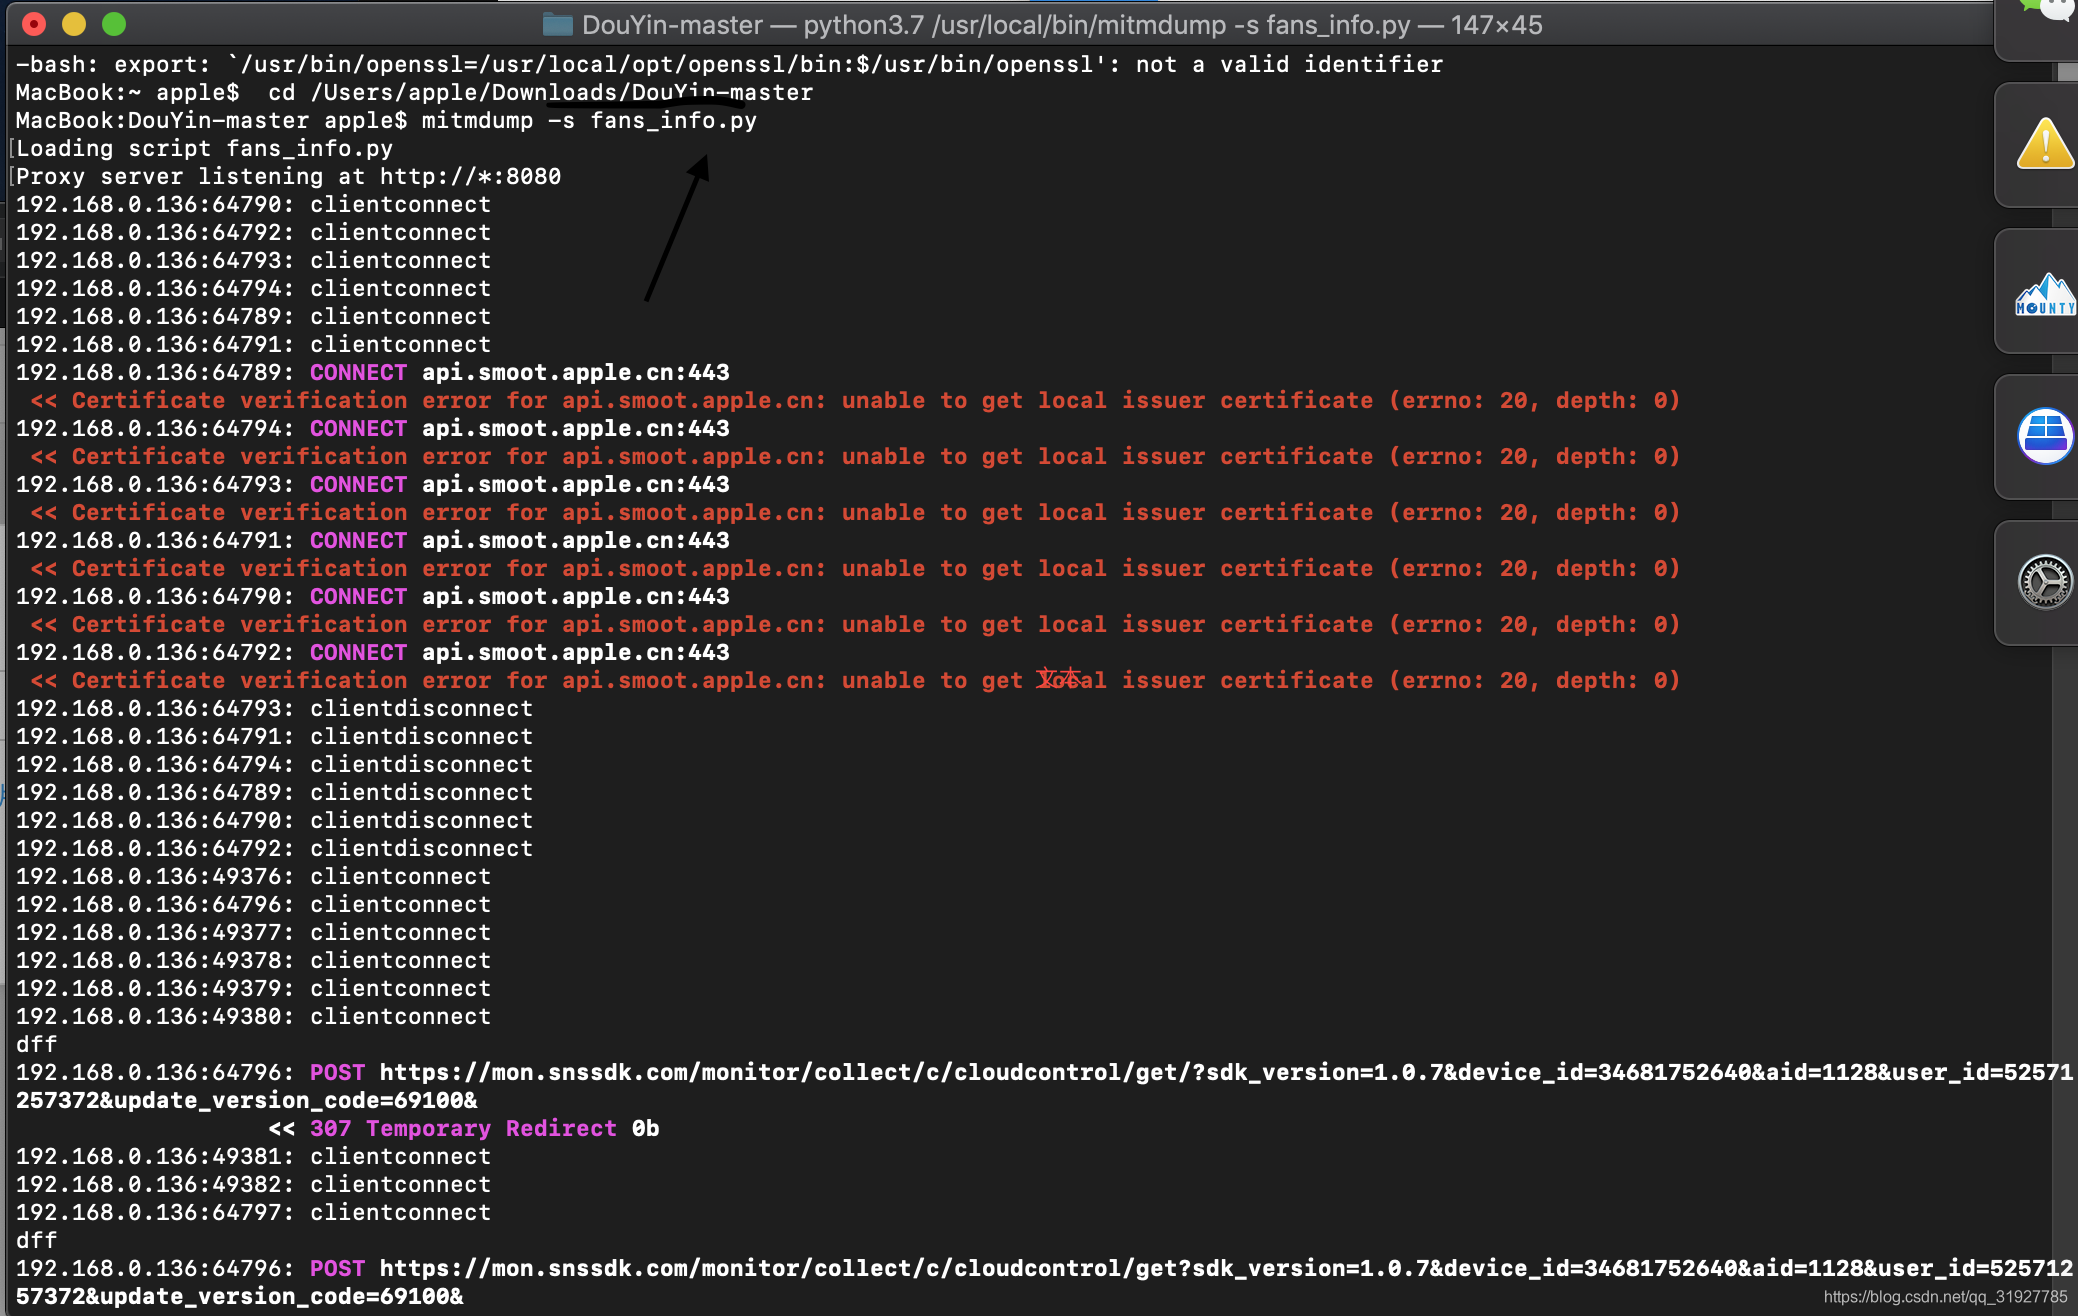Screen dimensions: 2078x1316
Task: Click '192.168.0.136:49379: clientconnect' line
Action: click(x=253, y=988)
